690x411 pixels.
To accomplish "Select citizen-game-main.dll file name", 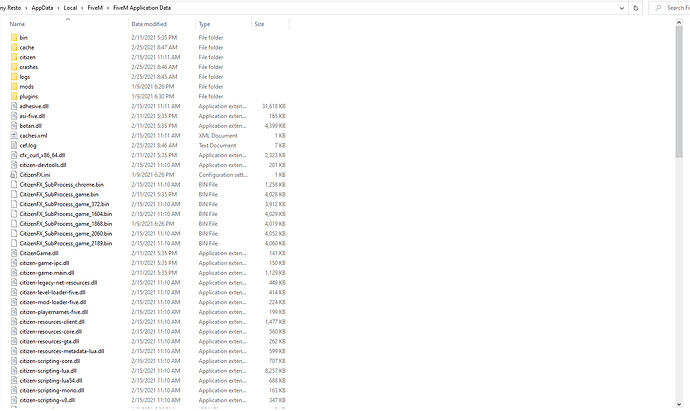I will tap(47, 273).
